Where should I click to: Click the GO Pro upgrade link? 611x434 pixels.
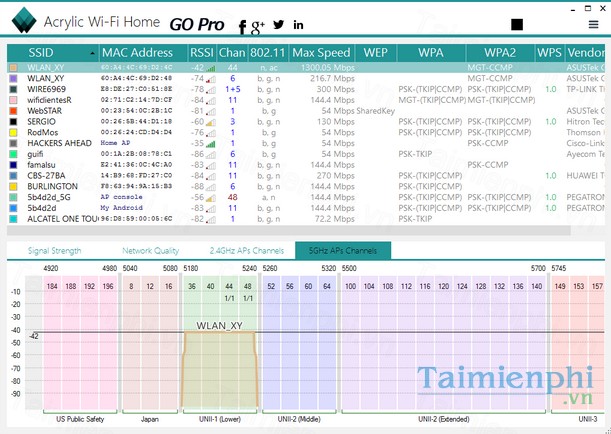[197, 25]
